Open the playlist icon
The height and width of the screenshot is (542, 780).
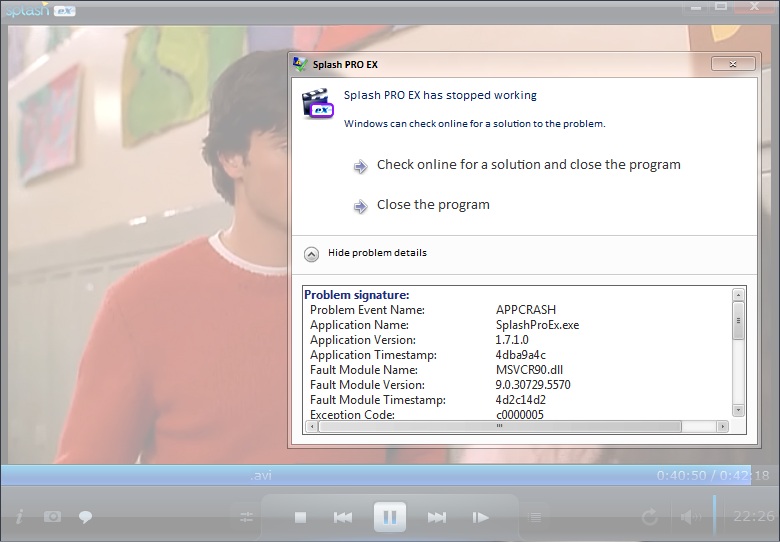coord(535,518)
